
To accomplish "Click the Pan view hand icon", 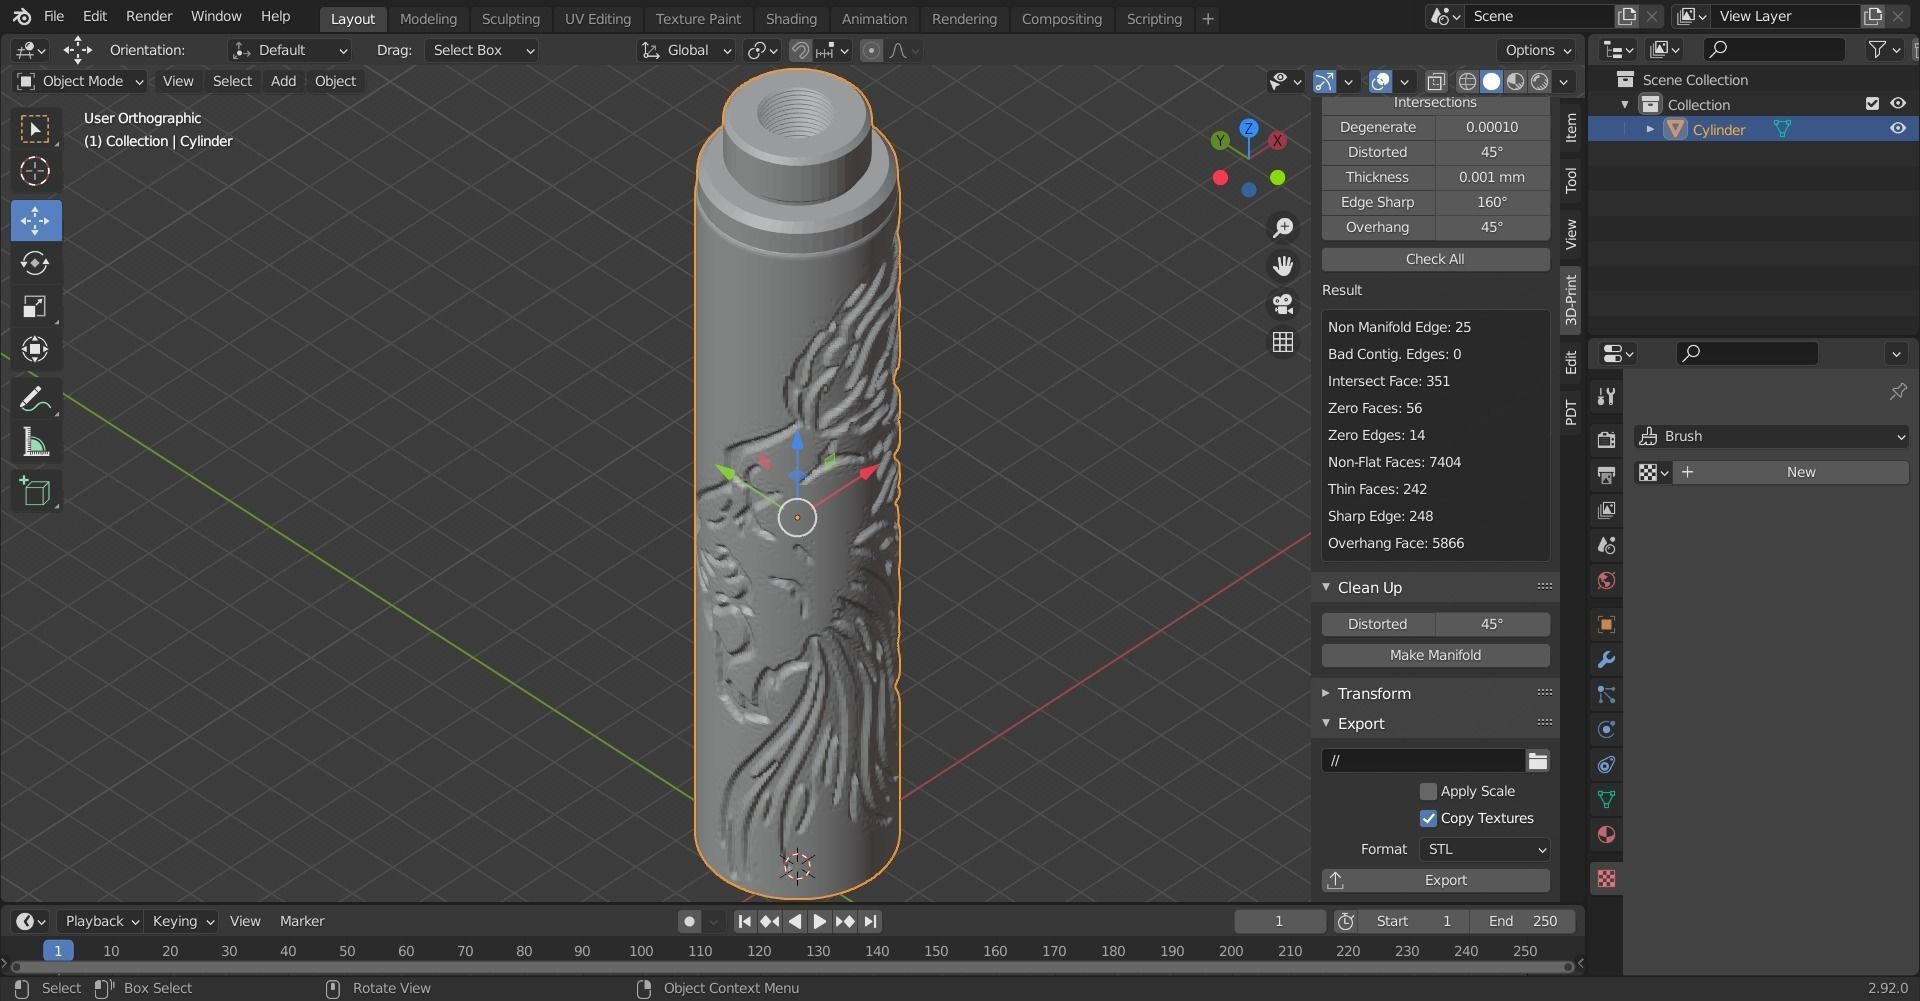I will [1282, 266].
